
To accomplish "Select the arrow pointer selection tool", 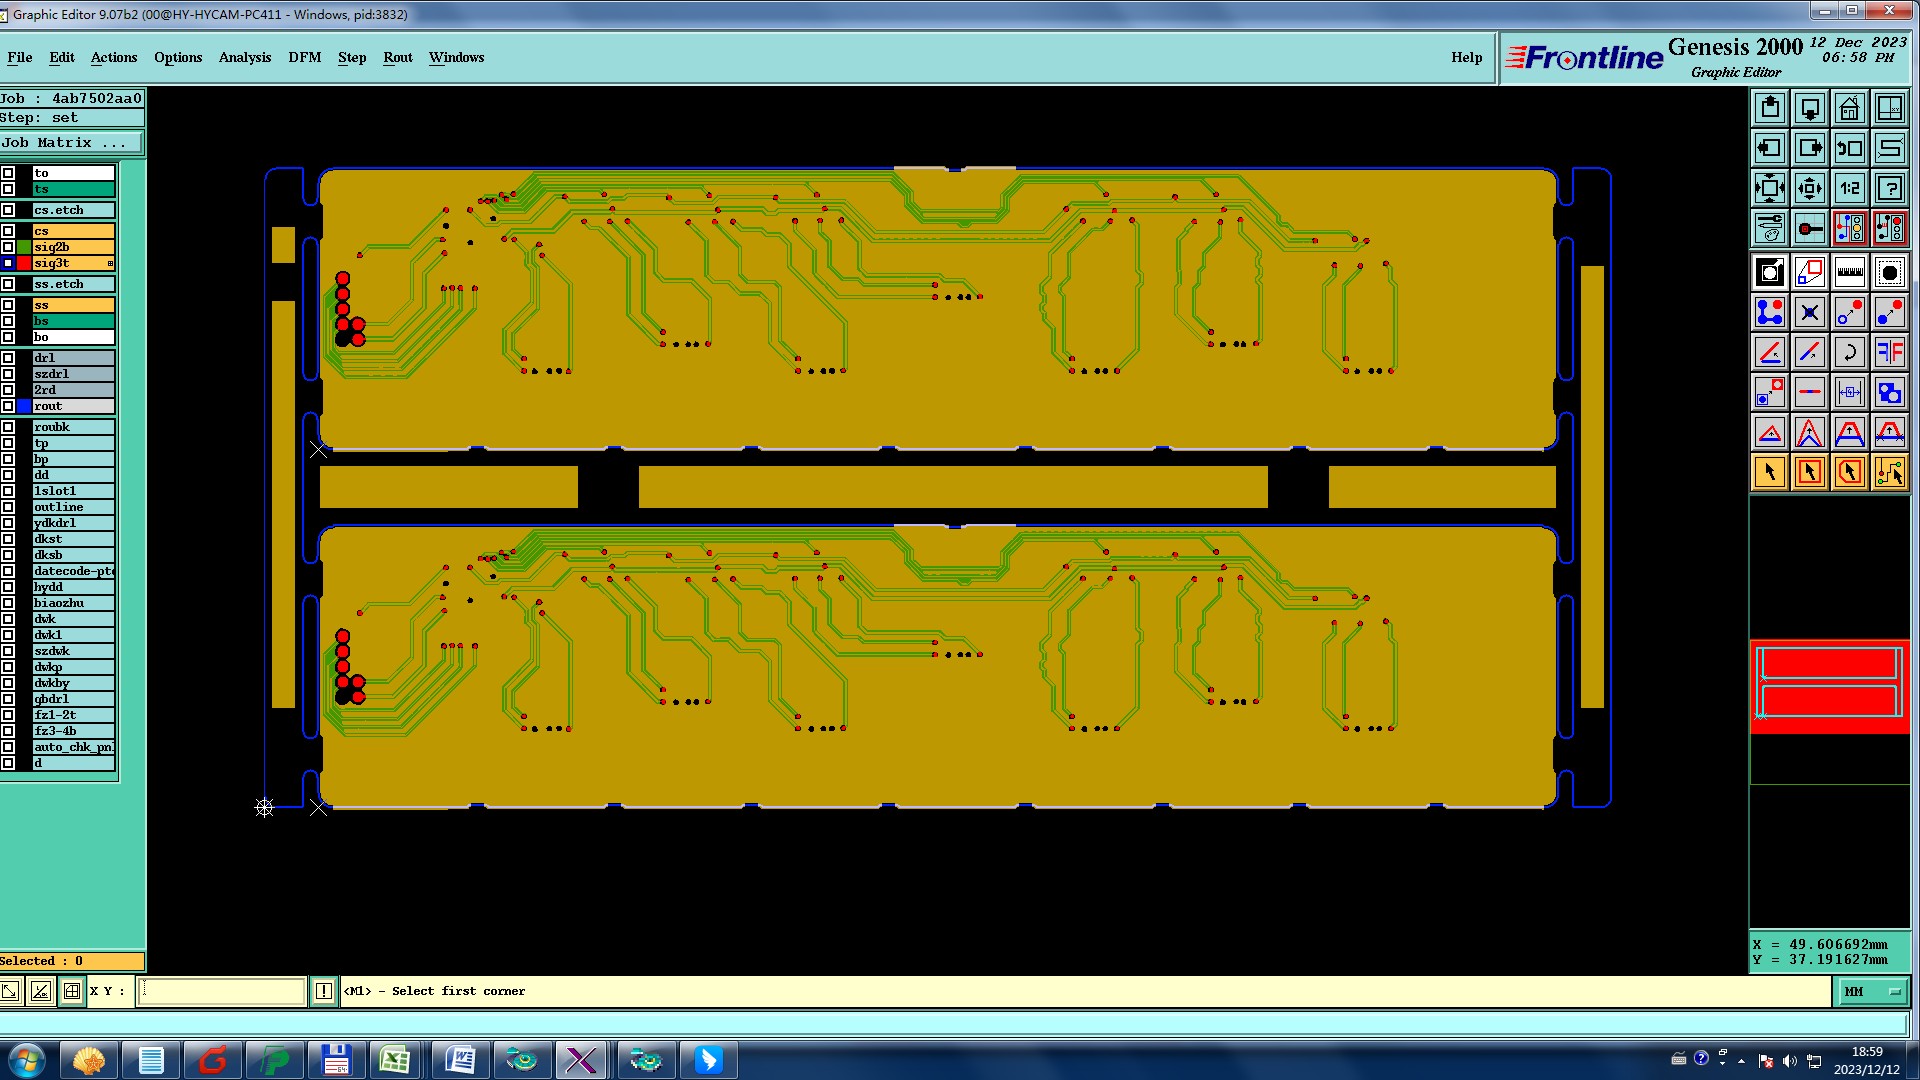I will click(1769, 472).
